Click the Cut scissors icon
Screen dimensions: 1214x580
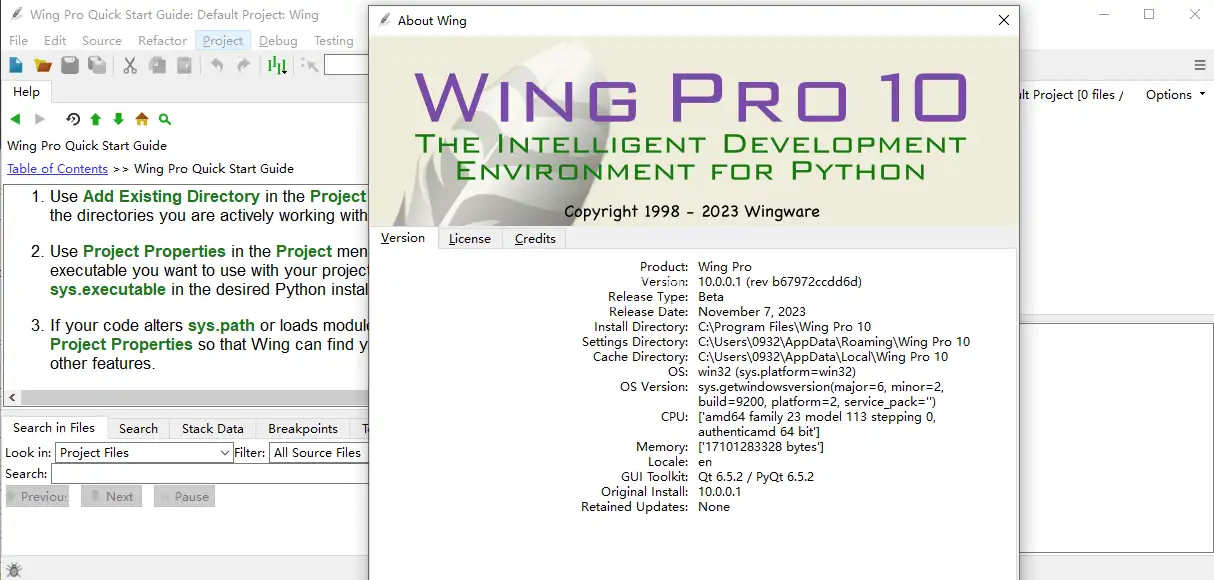click(129, 65)
